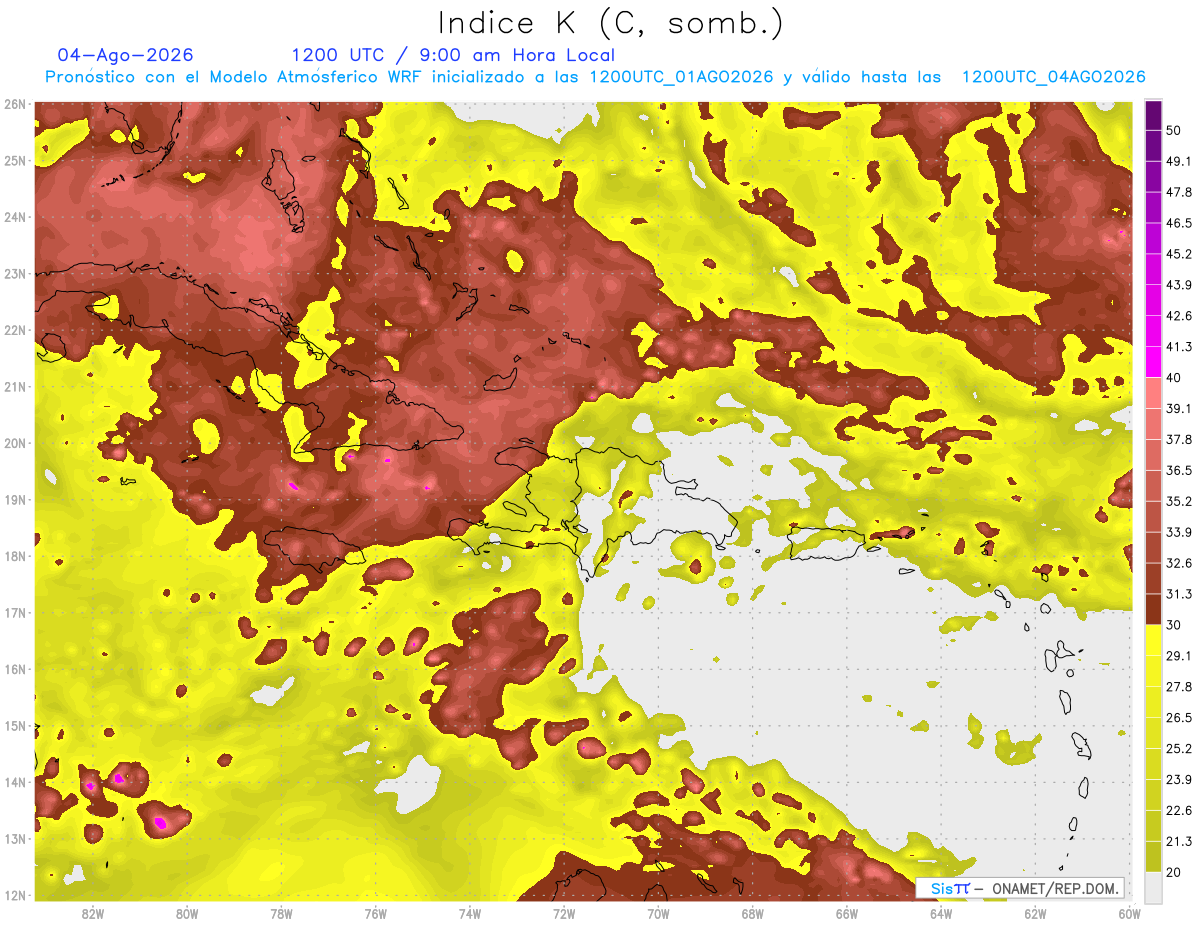Click the colorbar value 40
This screenshot has height=927, width=1200.
[1176, 378]
